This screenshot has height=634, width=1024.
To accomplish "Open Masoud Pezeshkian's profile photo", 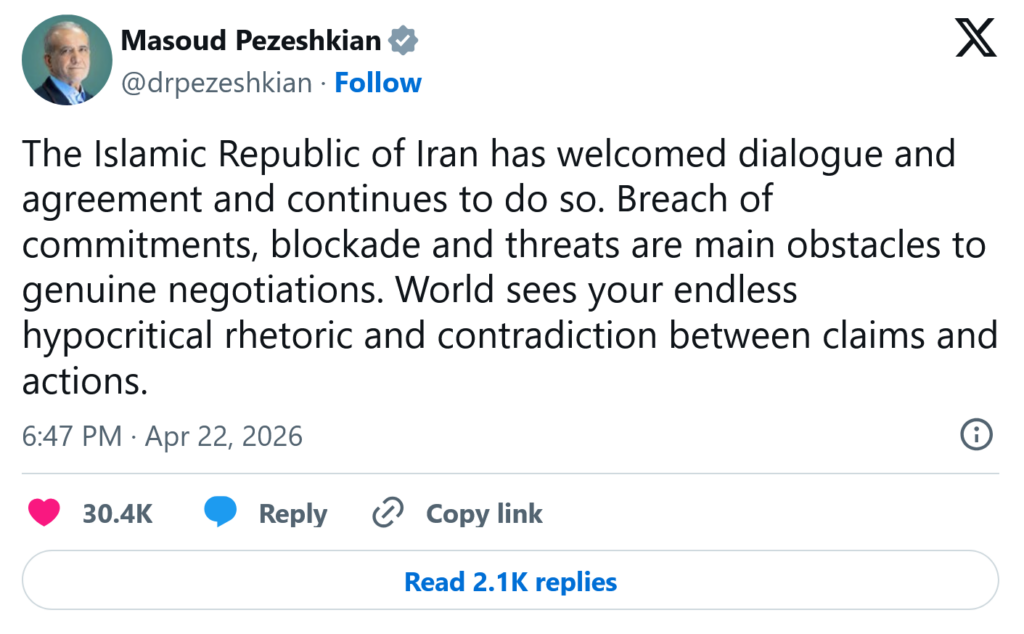I will coord(65,61).
